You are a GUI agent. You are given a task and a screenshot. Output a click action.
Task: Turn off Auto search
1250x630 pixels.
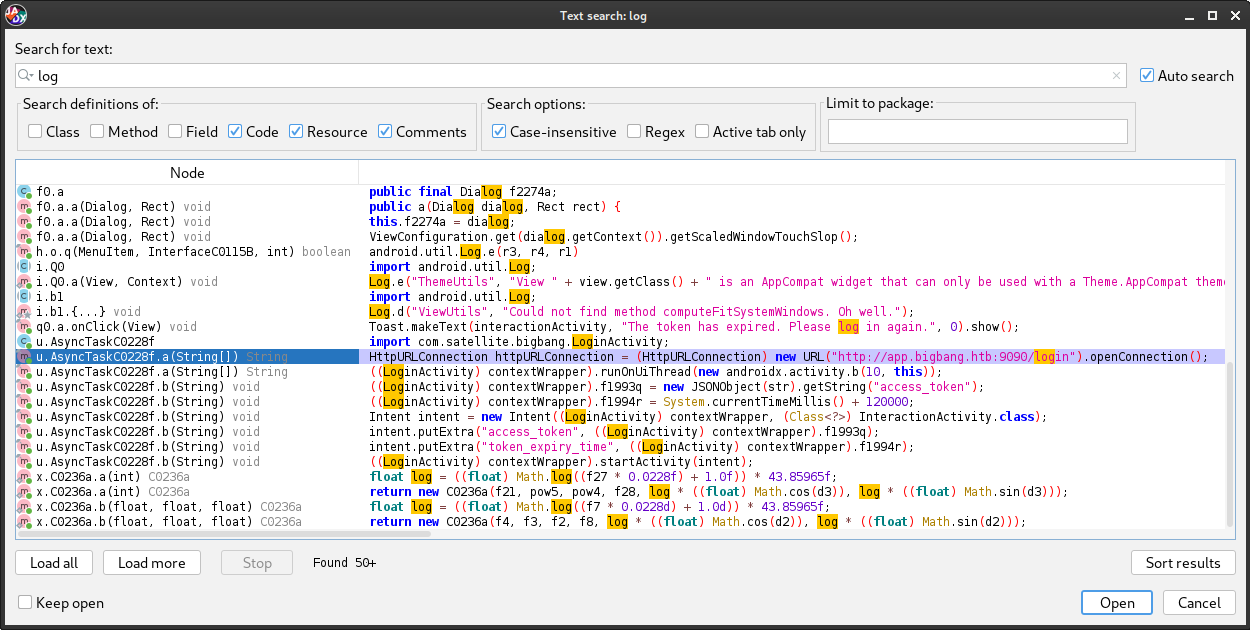point(1147,76)
